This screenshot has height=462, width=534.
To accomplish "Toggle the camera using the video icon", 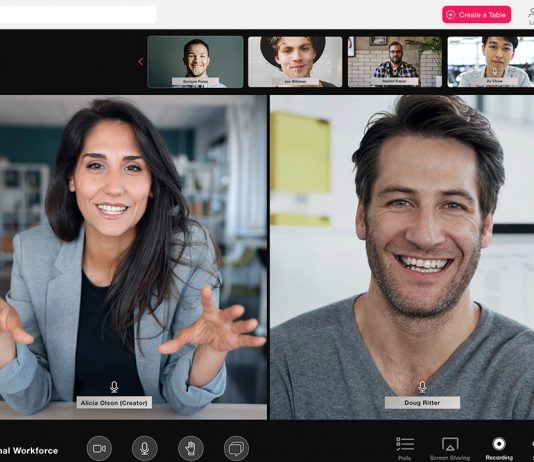I will click(x=99, y=448).
